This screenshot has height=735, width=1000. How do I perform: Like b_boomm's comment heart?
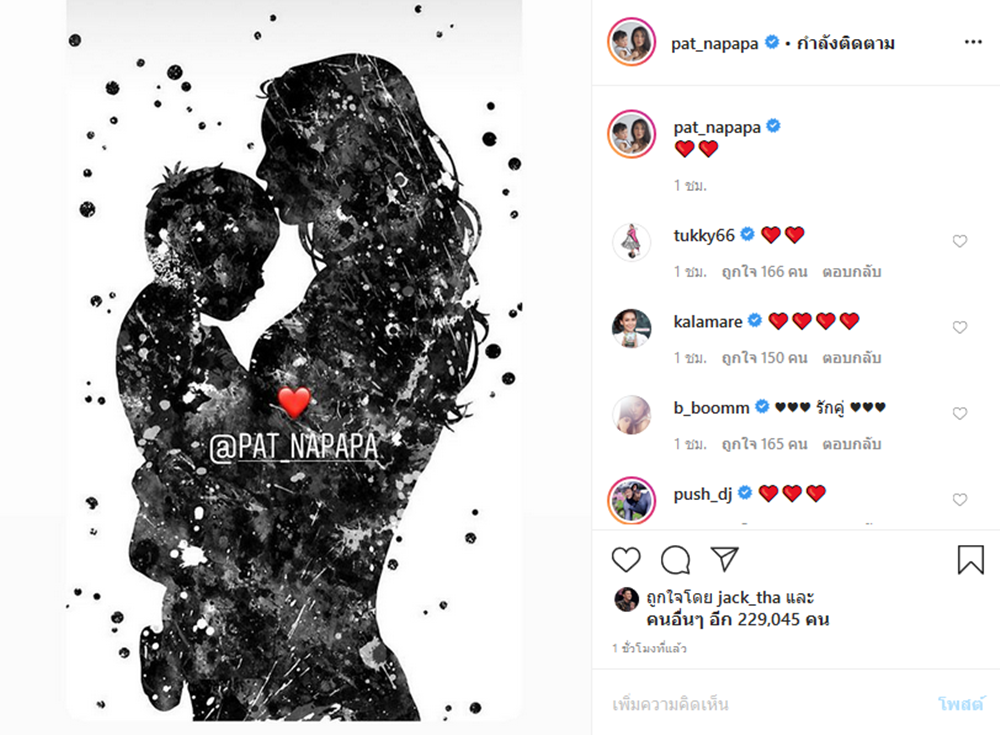pyautogui.click(x=959, y=413)
